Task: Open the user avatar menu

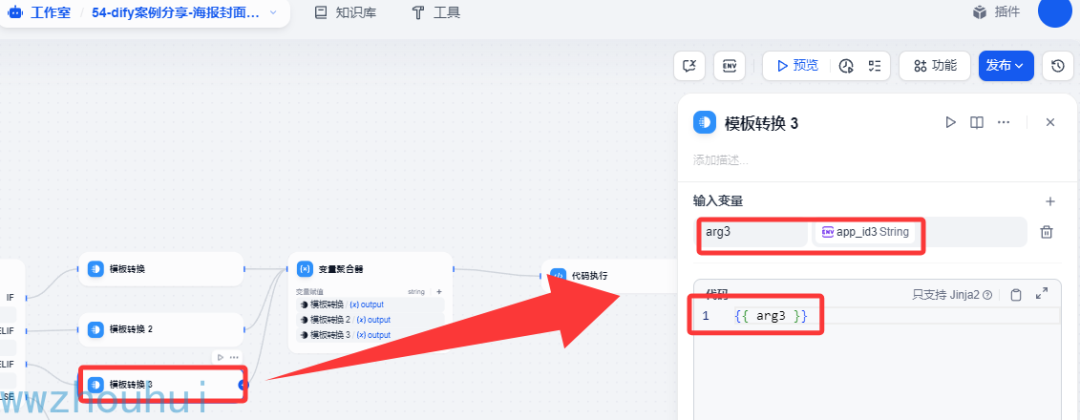Action: click(x=1054, y=12)
